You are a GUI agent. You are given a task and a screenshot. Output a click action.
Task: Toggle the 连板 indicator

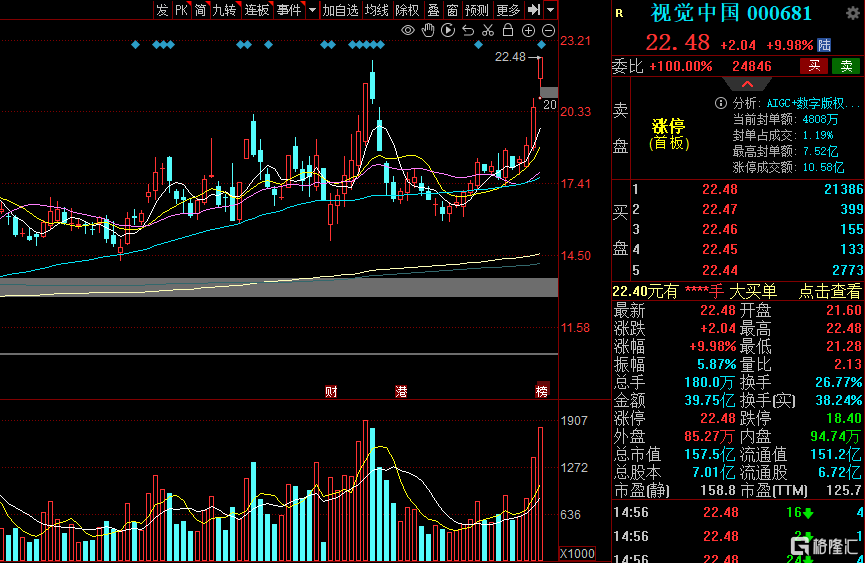point(258,10)
